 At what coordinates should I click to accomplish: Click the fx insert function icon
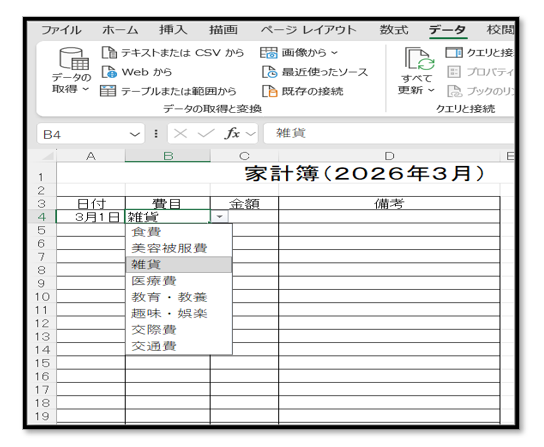pos(232,133)
